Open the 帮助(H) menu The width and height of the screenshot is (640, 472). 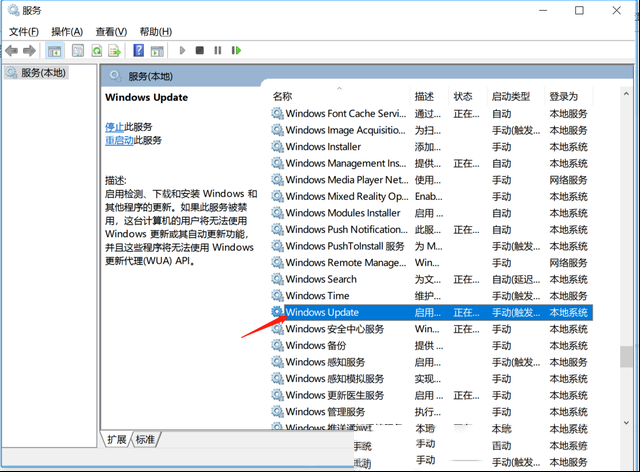pos(156,31)
